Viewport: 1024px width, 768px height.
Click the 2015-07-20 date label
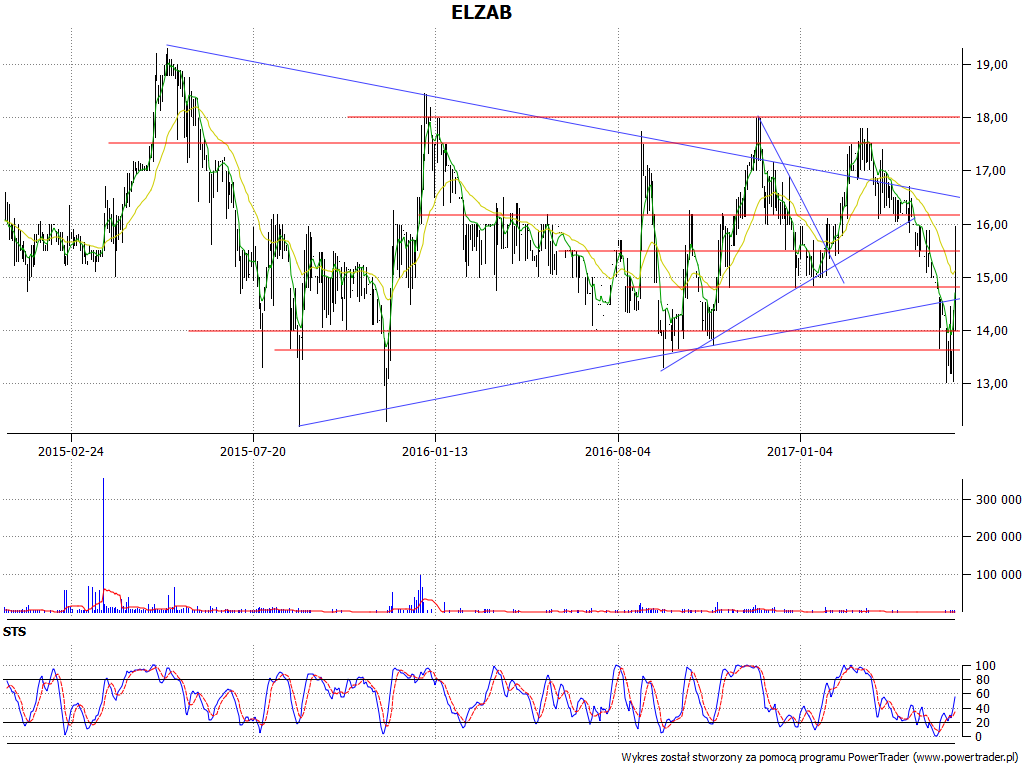click(x=253, y=451)
